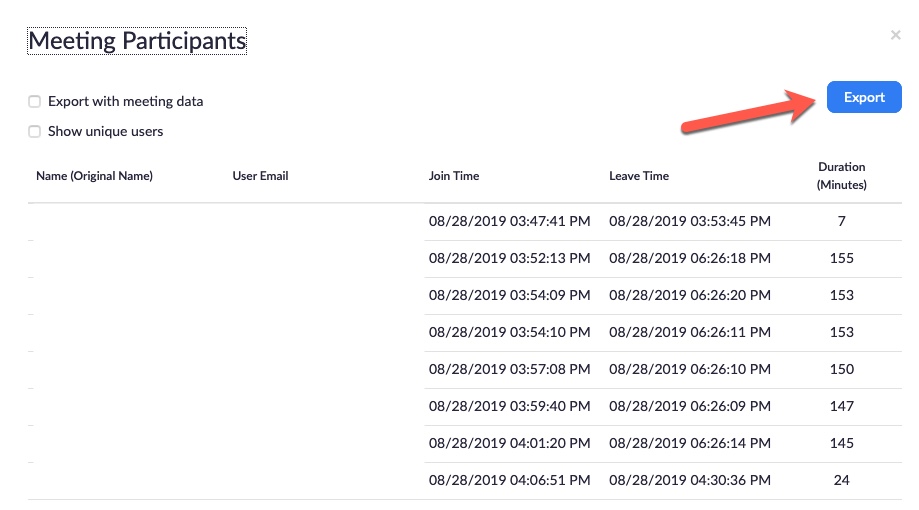Enable Export with meeting data checkbox

coord(35,101)
